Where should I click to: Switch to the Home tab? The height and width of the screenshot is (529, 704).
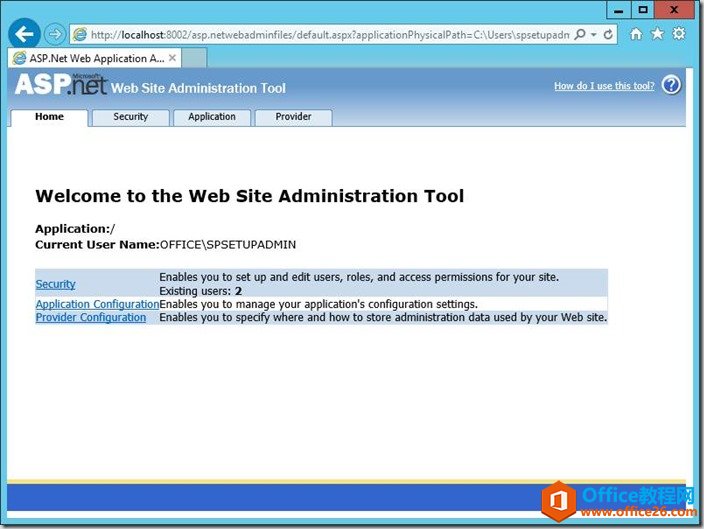(x=49, y=117)
